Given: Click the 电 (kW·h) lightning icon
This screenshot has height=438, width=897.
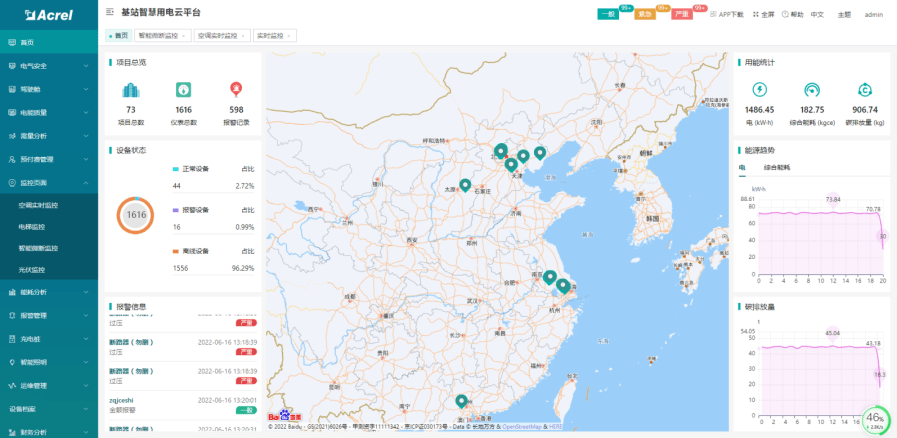Looking at the screenshot, I should [x=759, y=90].
